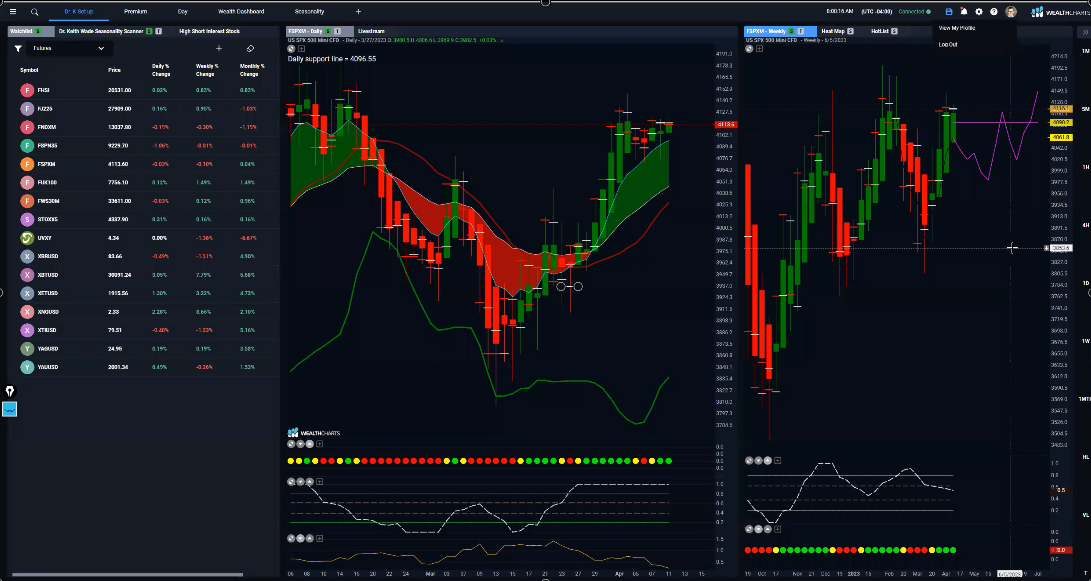Select the 1W timeframe button

pyautogui.click(x=1085, y=341)
